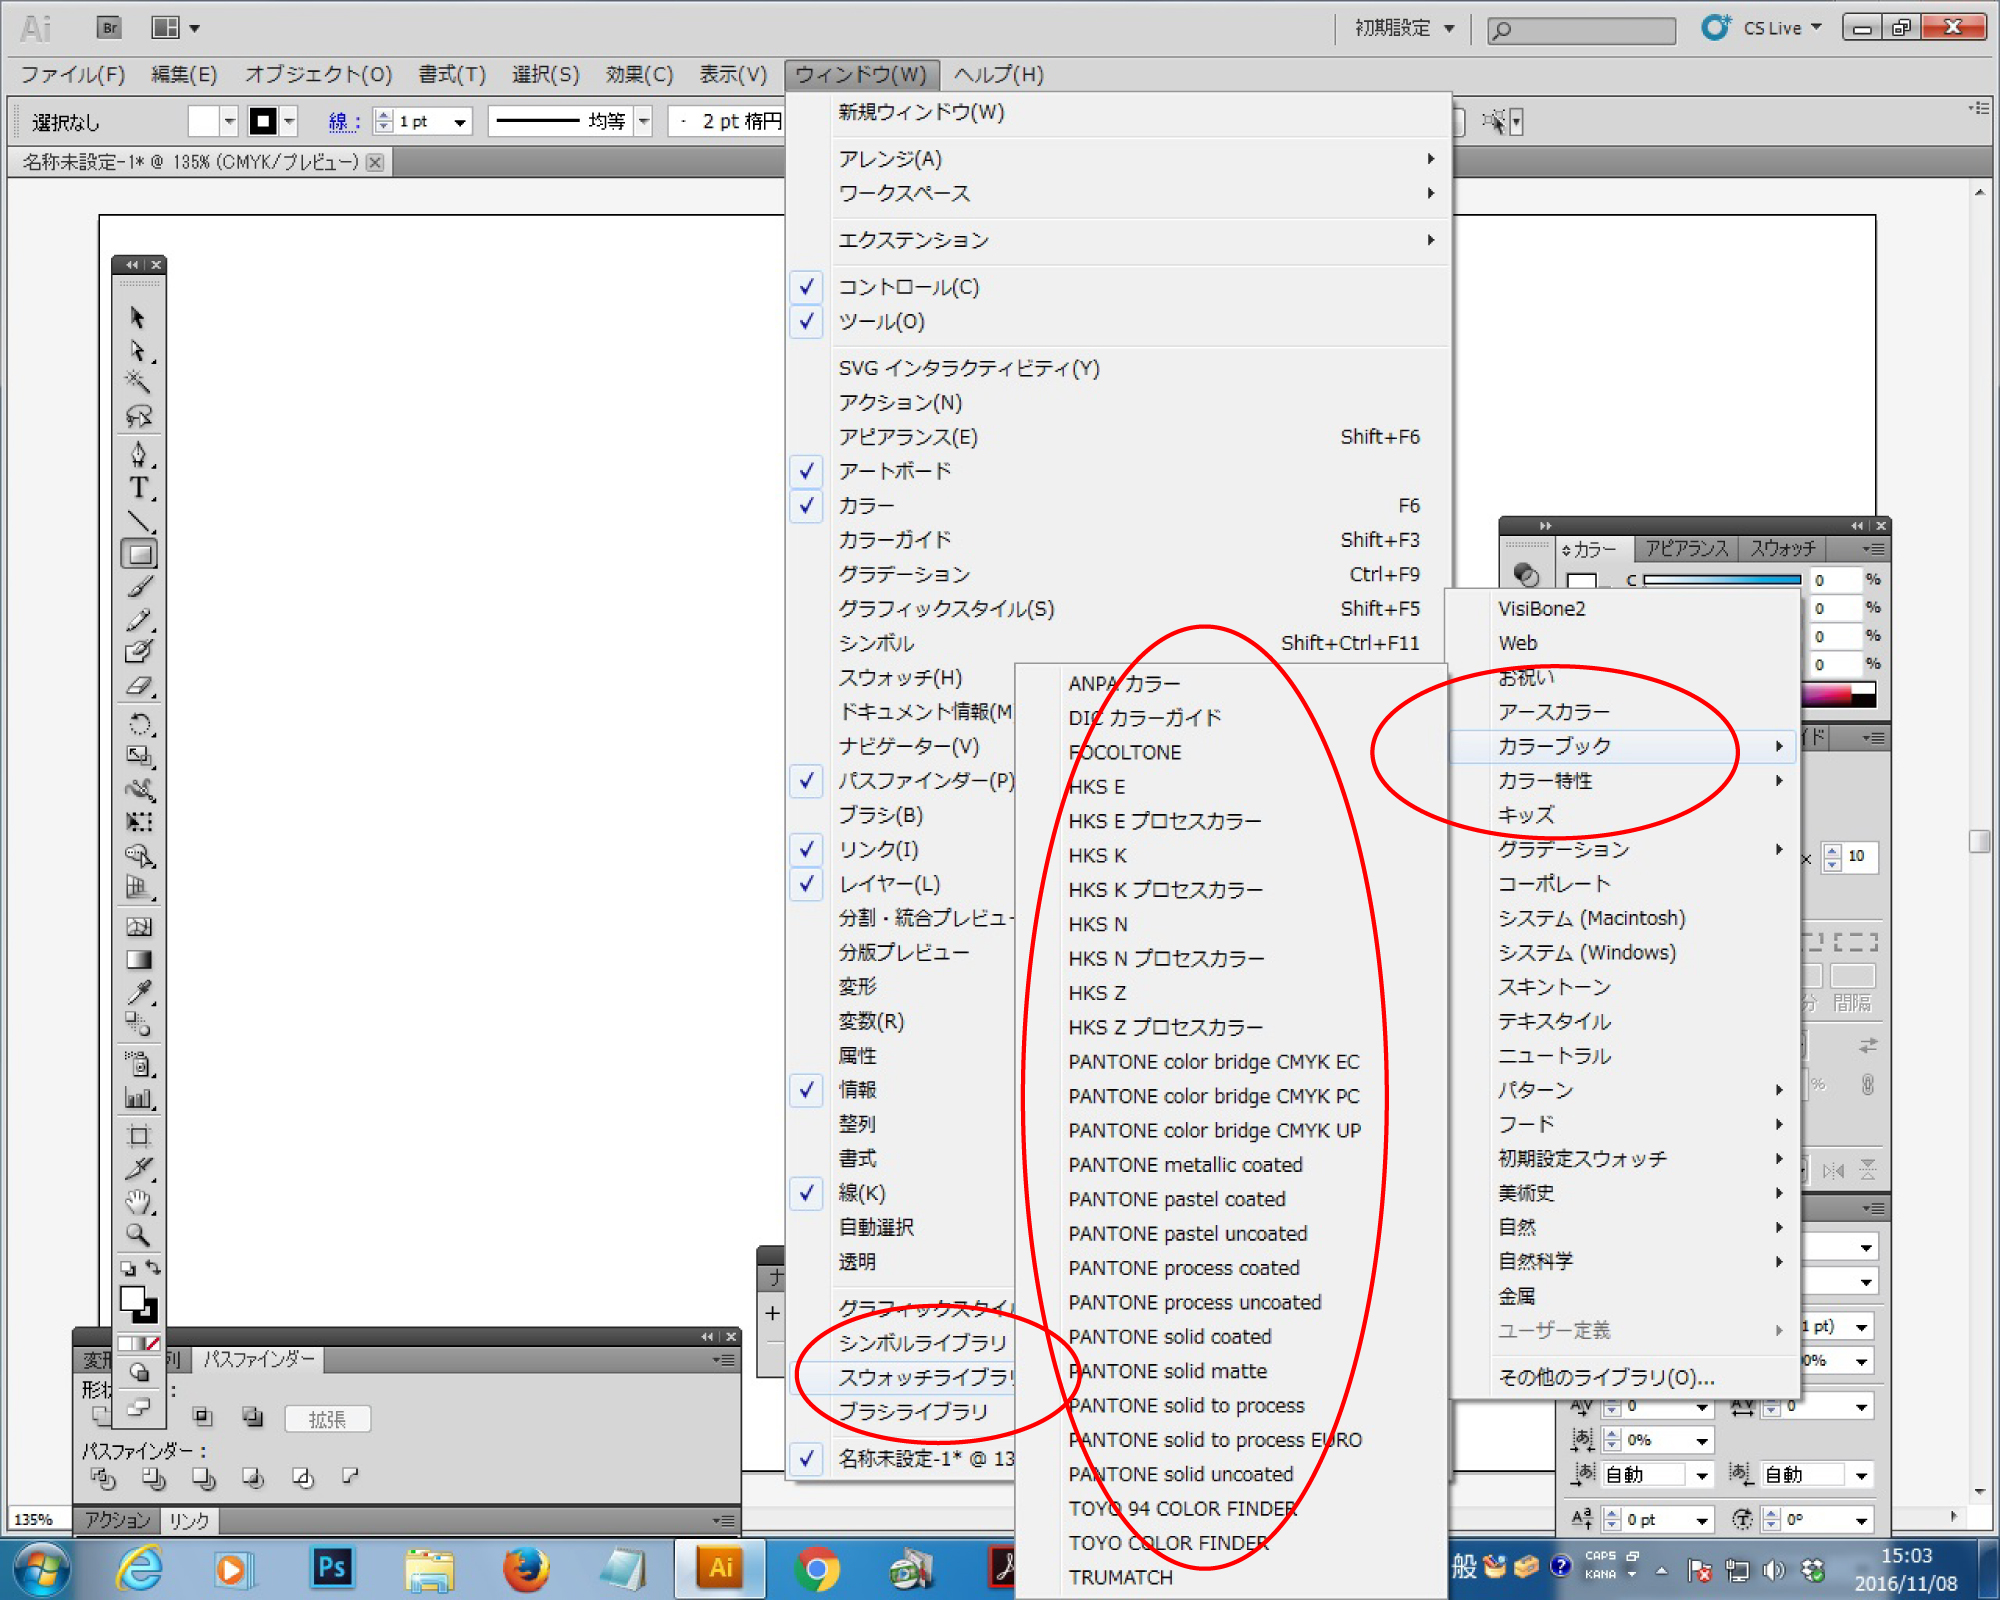Expand エクステンション submenu

point(1118,240)
